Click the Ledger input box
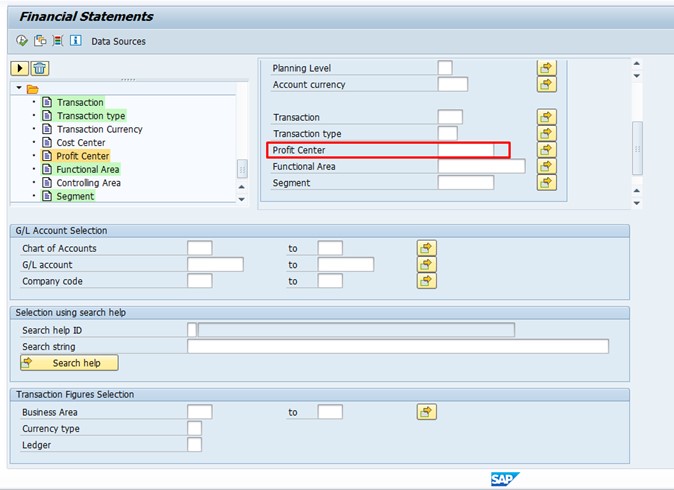Image resolution: width=674 pixels, height=490 pixels. [x=194, y=445]
